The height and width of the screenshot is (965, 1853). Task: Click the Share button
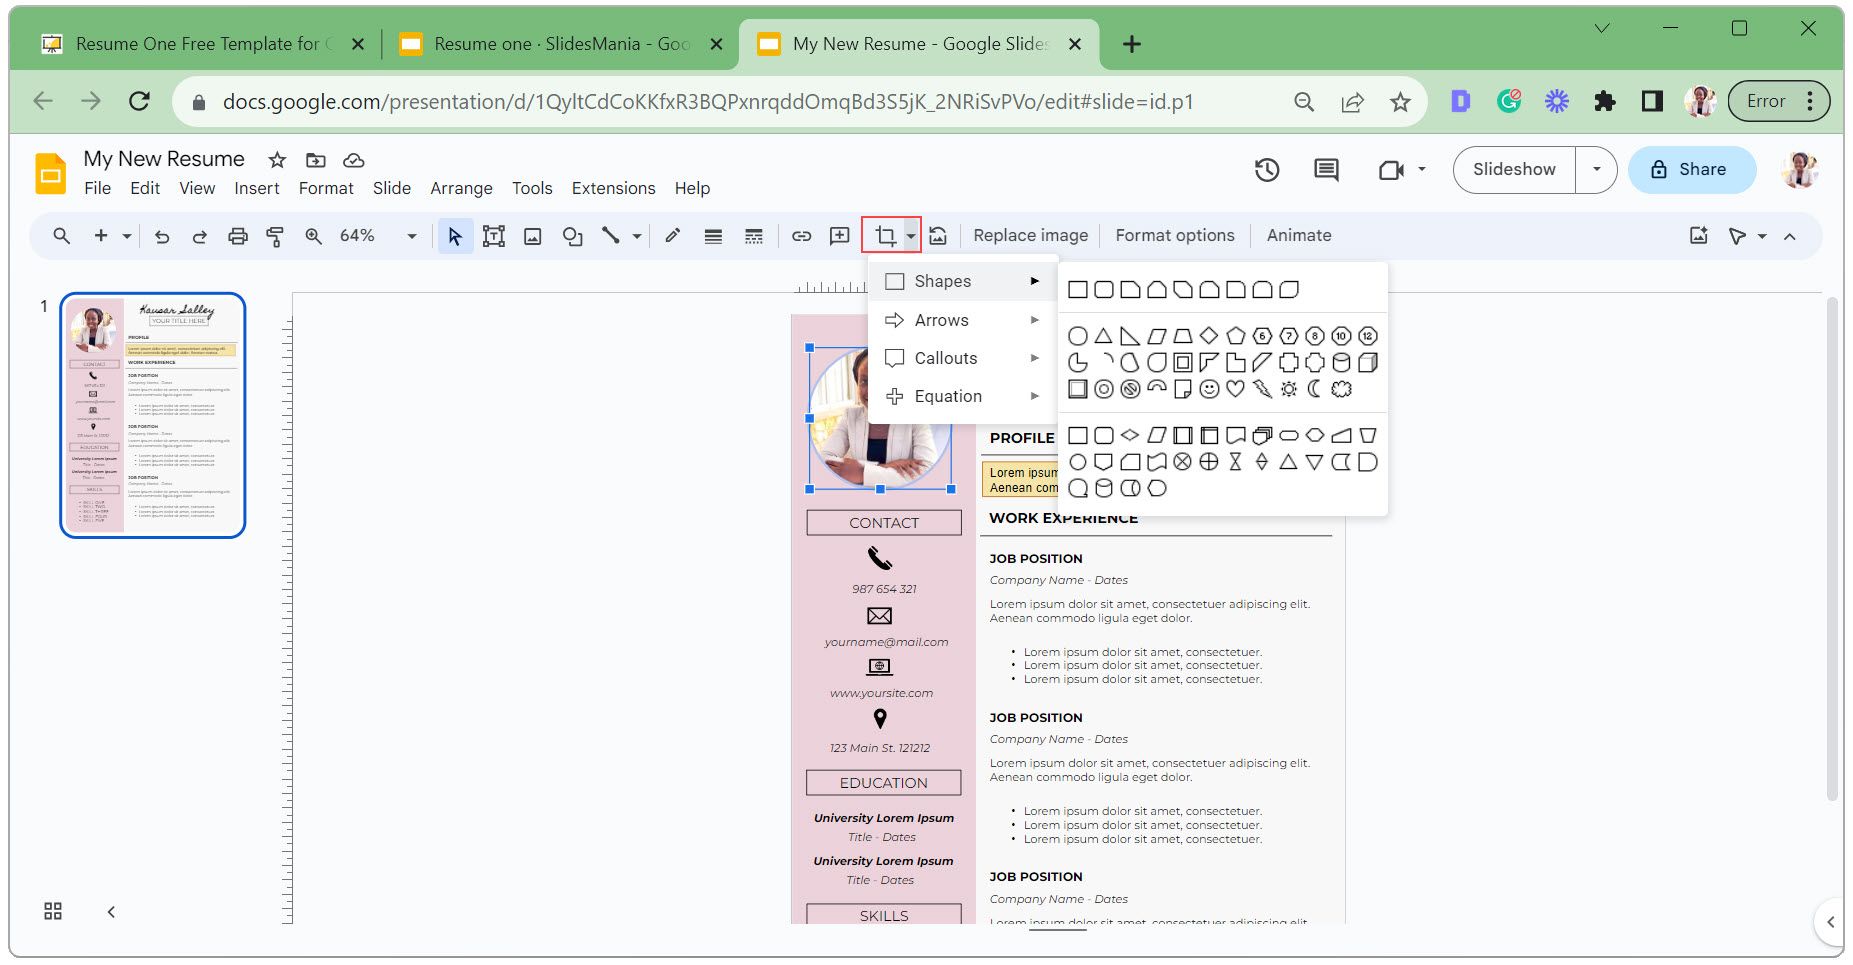(1691, 169)
